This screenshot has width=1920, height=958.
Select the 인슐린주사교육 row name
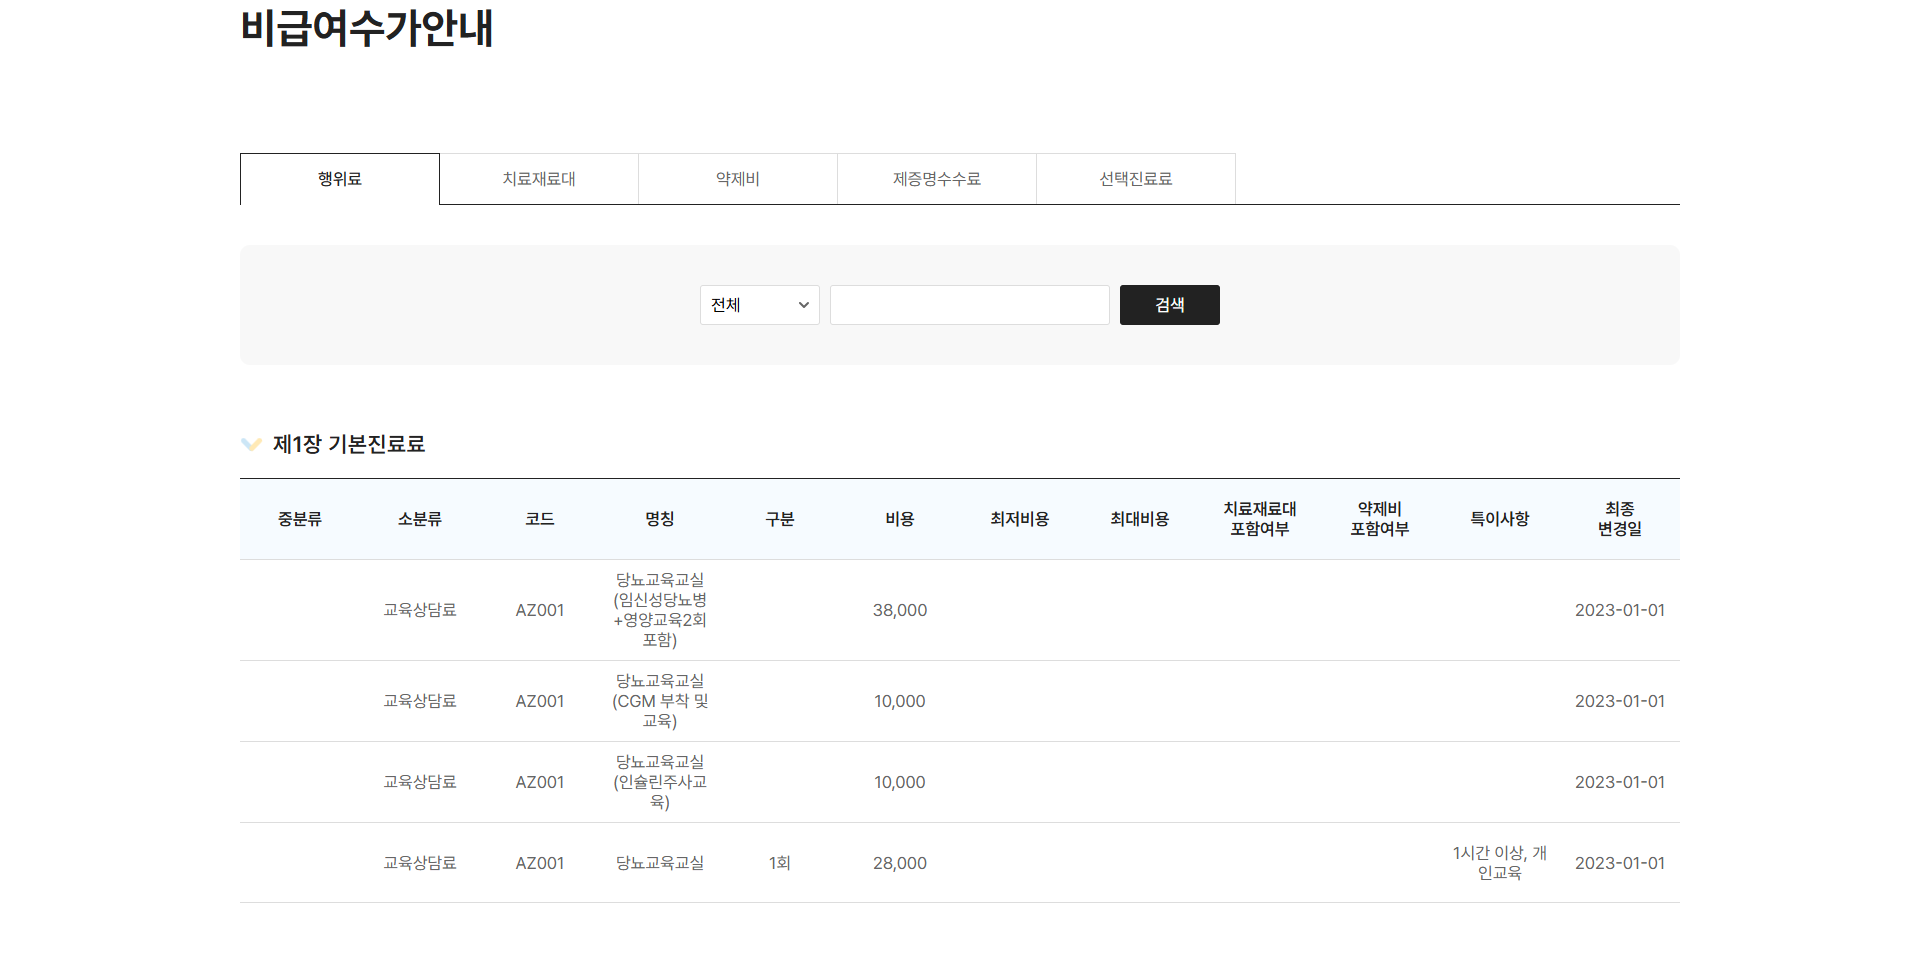[x=660, y=782]
